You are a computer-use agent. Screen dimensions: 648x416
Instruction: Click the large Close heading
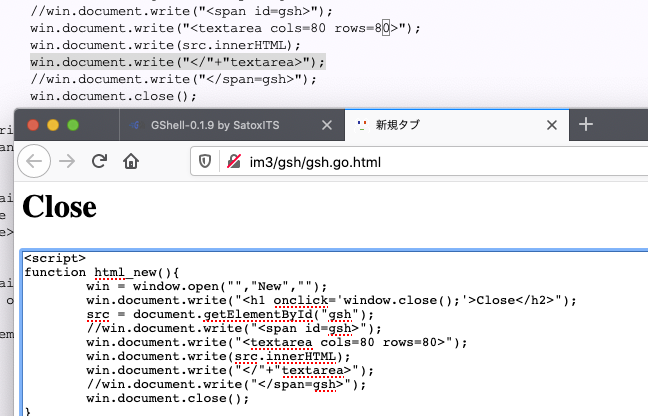[59, 206]
